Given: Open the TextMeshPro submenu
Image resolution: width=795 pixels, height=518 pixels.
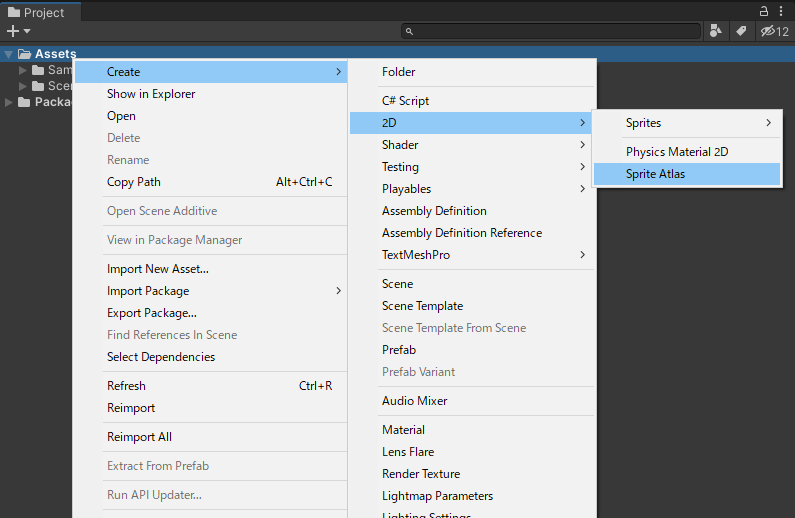Looking at the screenshot, I should [416, 255].
